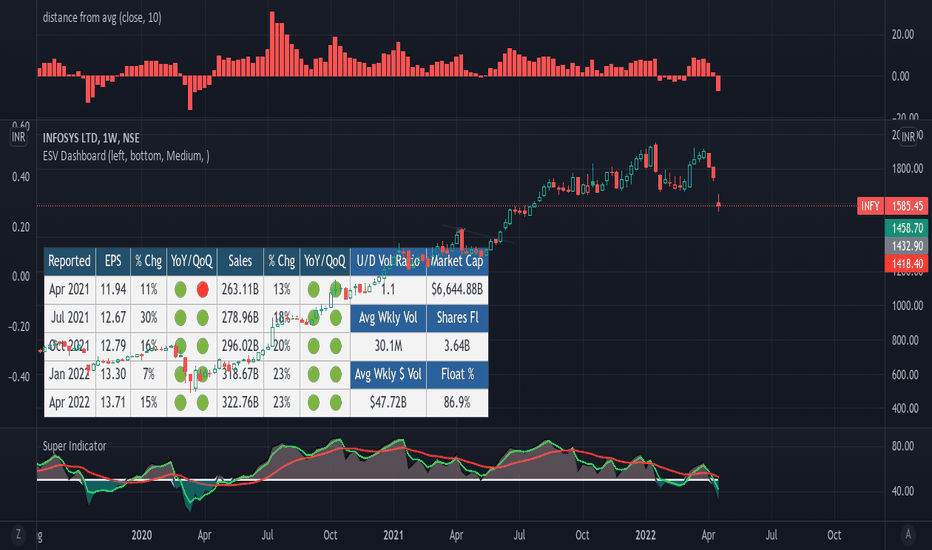Click the 2020 label on the time axis
The height and width of the screenshot is (550, 932).
[141, 535]
